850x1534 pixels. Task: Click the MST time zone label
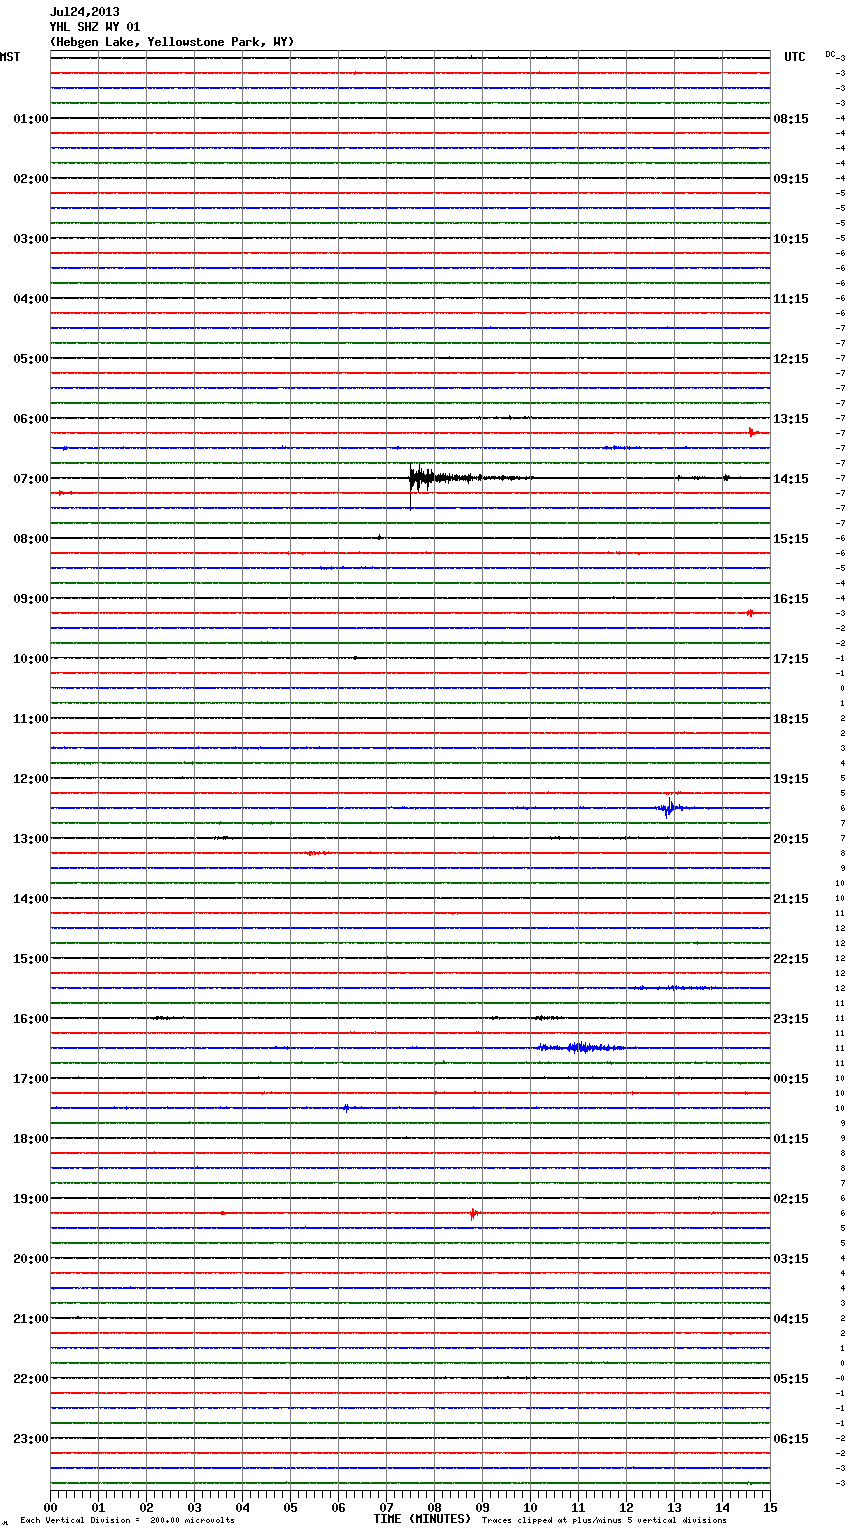[10, 57]
